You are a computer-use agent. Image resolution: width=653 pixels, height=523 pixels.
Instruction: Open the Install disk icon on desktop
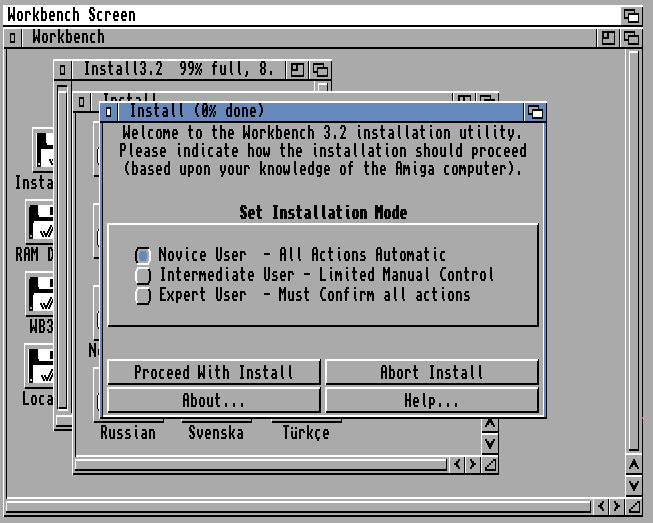point(40,150)
